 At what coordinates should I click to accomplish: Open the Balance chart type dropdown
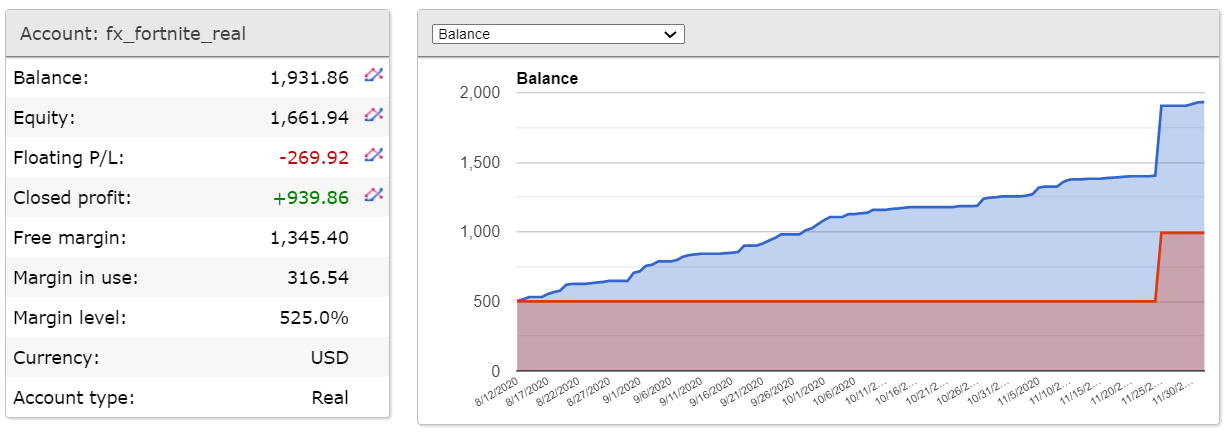click(558, 34)
